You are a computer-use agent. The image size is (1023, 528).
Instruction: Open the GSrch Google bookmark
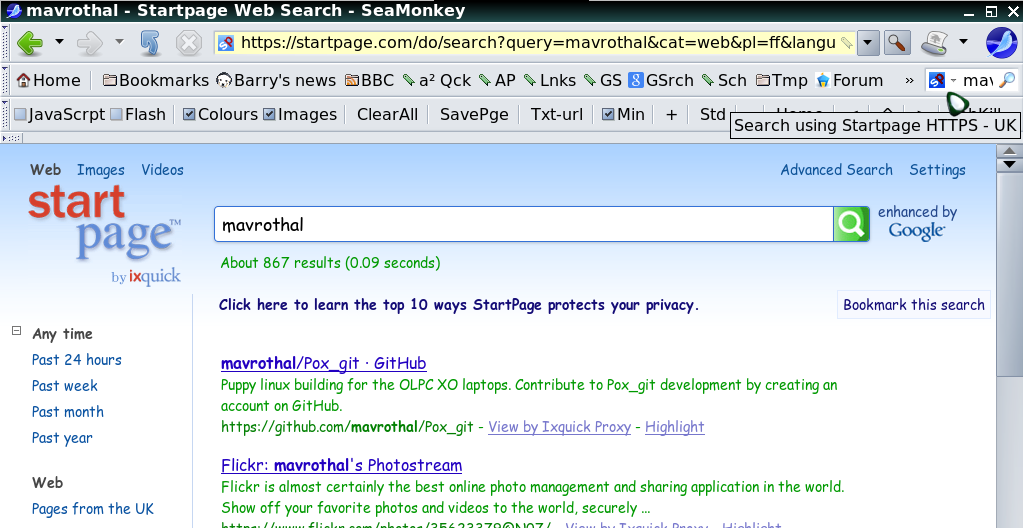click(x=661, y=80)
